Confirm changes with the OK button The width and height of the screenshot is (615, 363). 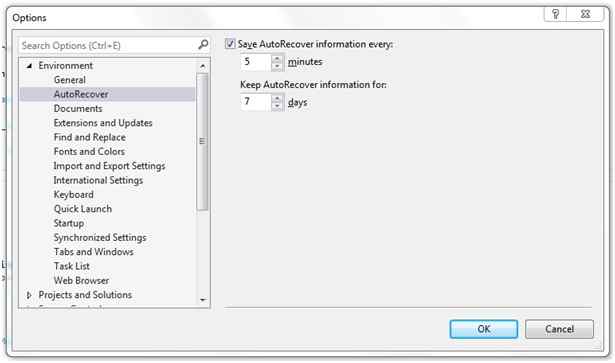pyautogui.click(x=484, y=329)
